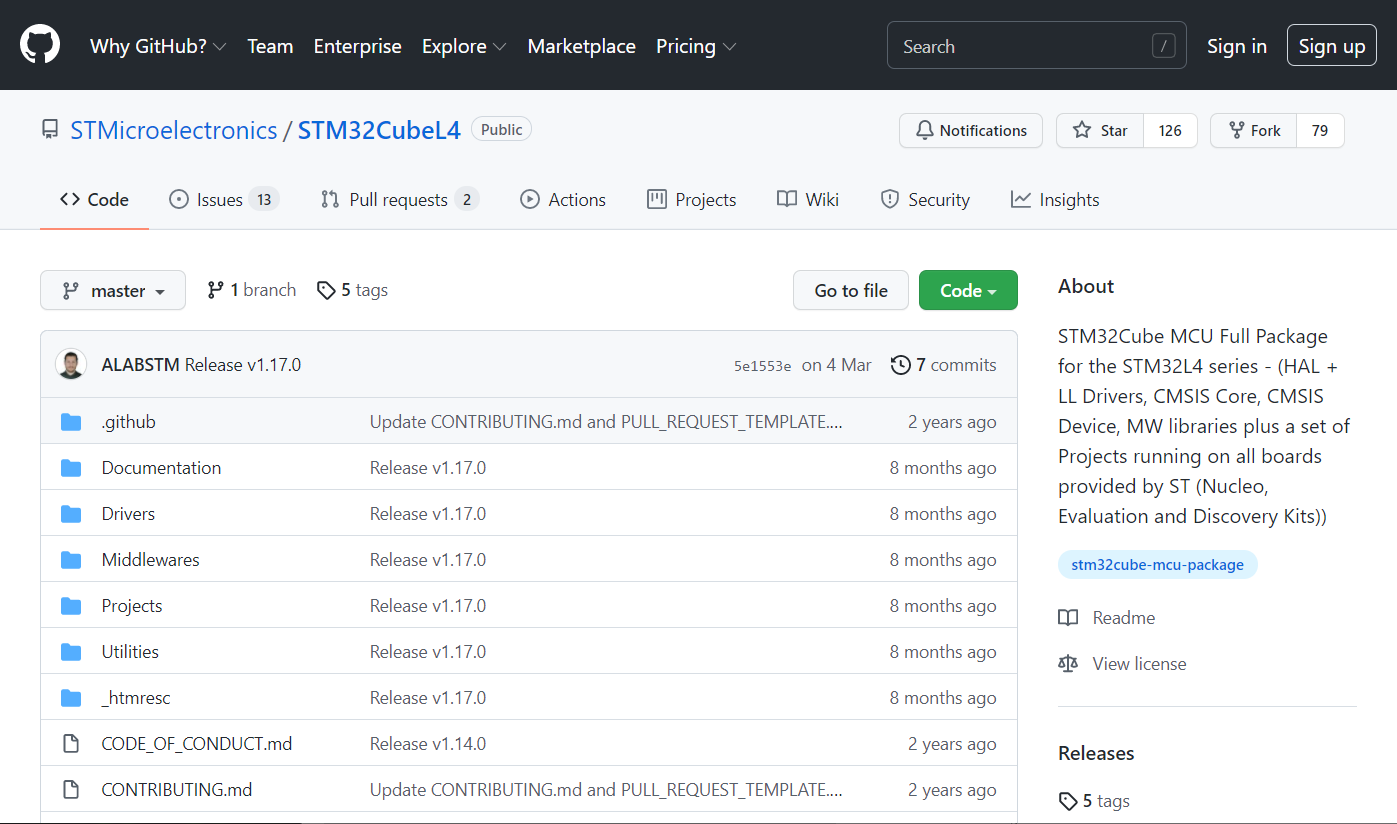Viewport: 1397px width, 824px height.
Task: Click the Documentation folder icon
Action: pos(71,468)
